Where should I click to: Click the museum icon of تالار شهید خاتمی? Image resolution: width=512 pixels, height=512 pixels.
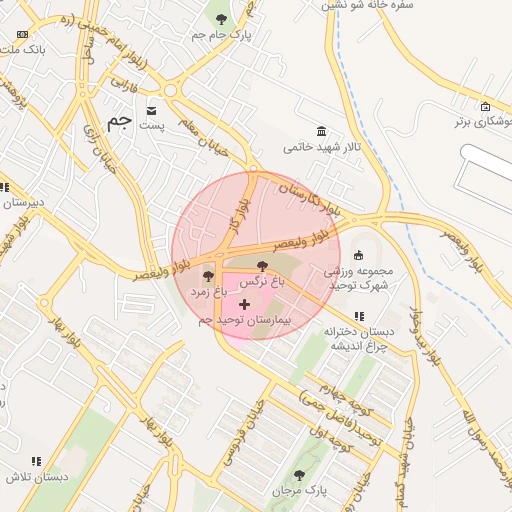pyautogui.click(x=321, y=131)
